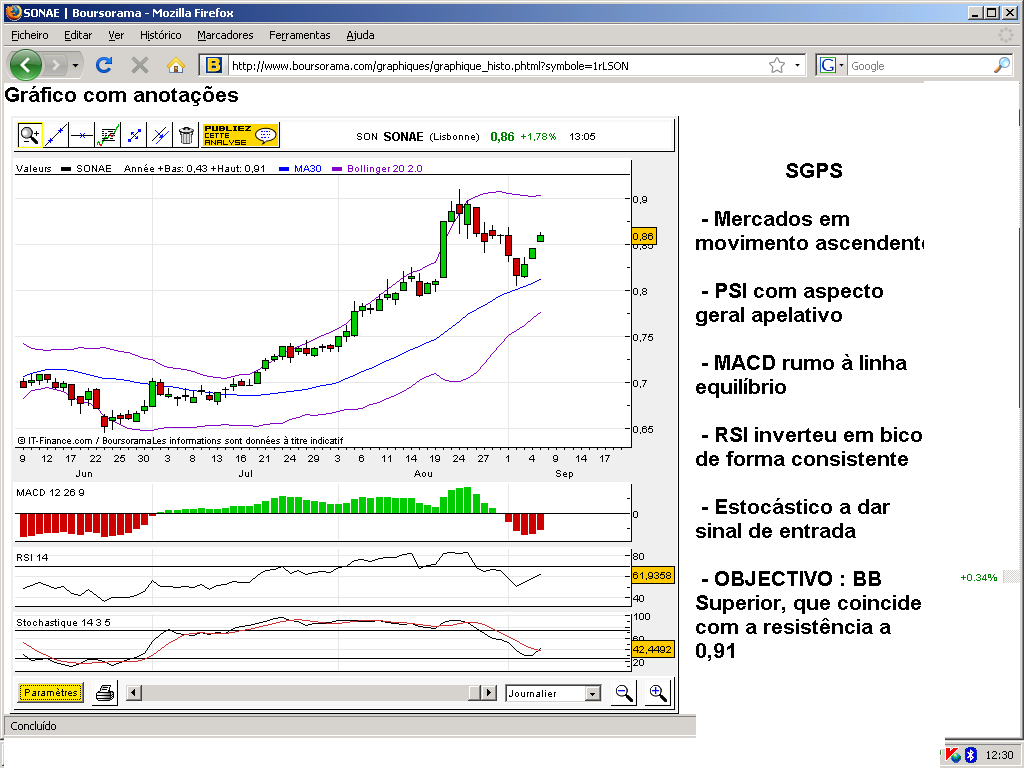Click the chart horizontal scrollbar track
Image resolution: width=1024 pixels, height=768 pixels.
tap(300, 693)
